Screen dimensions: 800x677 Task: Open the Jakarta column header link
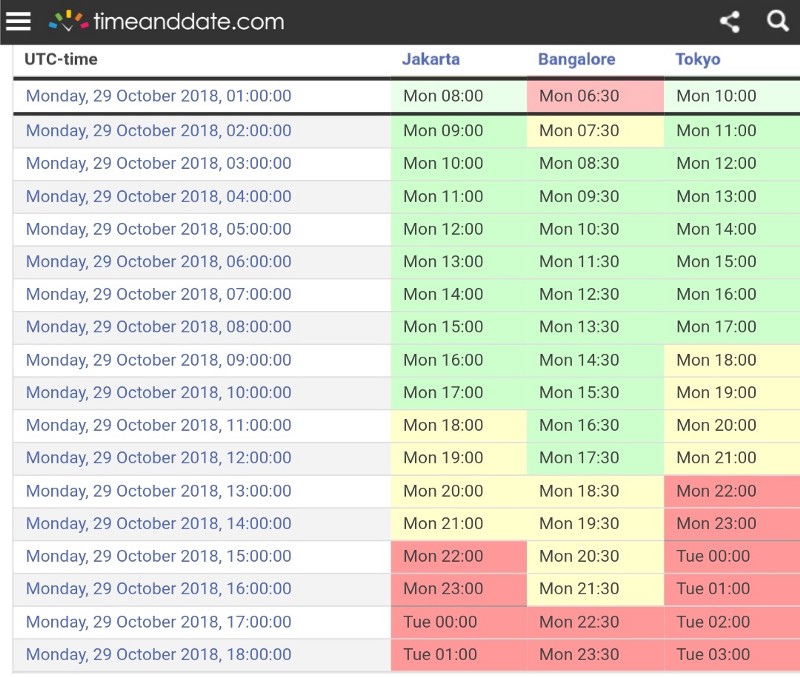coord(431,59)
